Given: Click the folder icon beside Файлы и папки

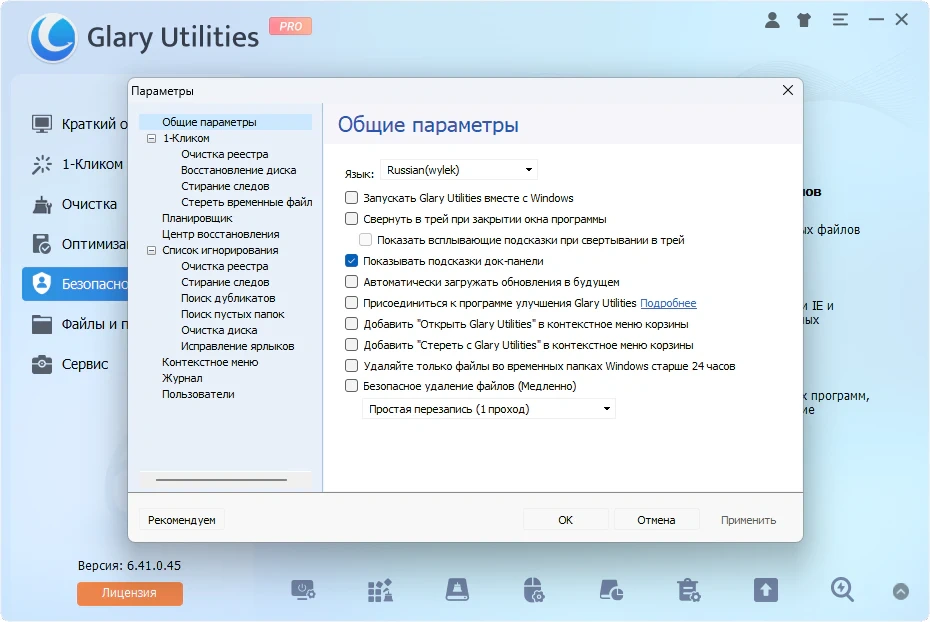Looking at the screenshot, I should (x=42, y=324).
